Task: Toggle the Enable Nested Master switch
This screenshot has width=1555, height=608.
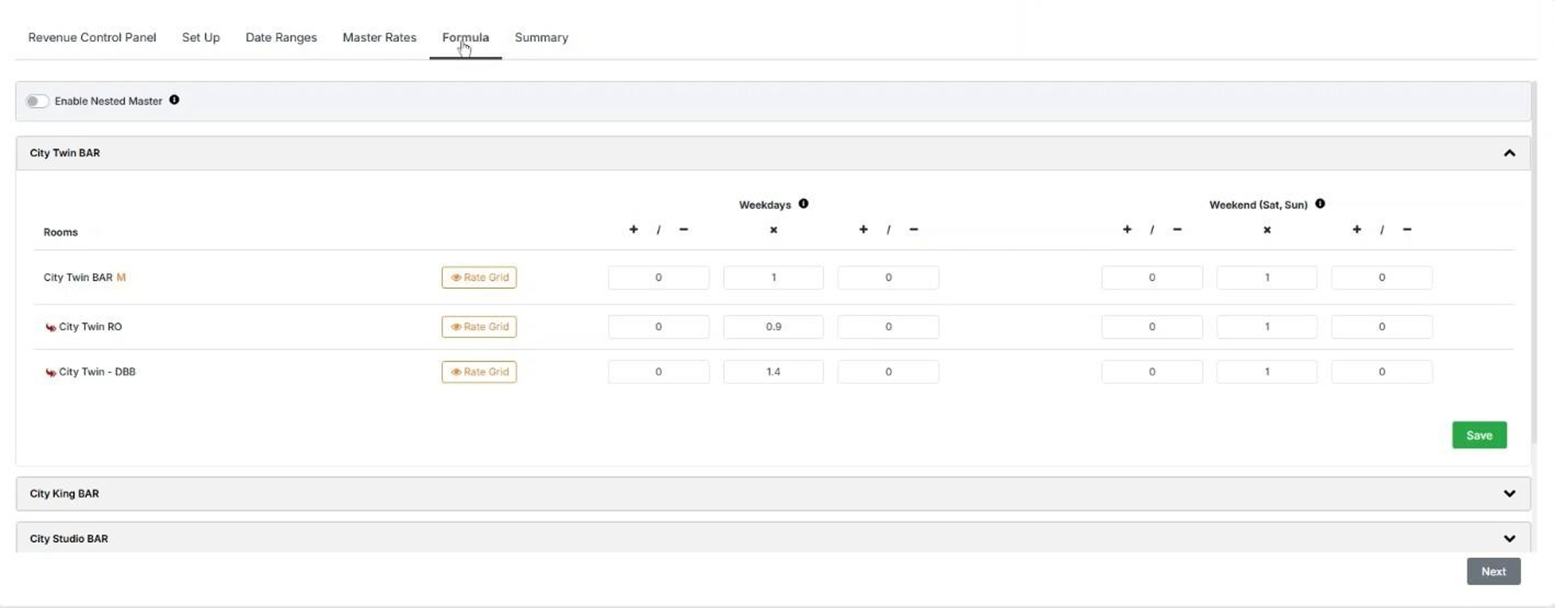Action: [x=37, y=101]
